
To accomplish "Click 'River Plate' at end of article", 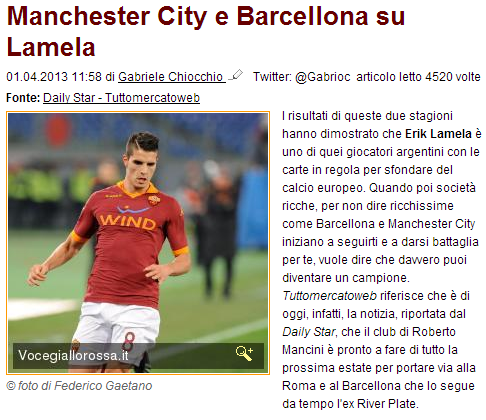I will [386, 404].
